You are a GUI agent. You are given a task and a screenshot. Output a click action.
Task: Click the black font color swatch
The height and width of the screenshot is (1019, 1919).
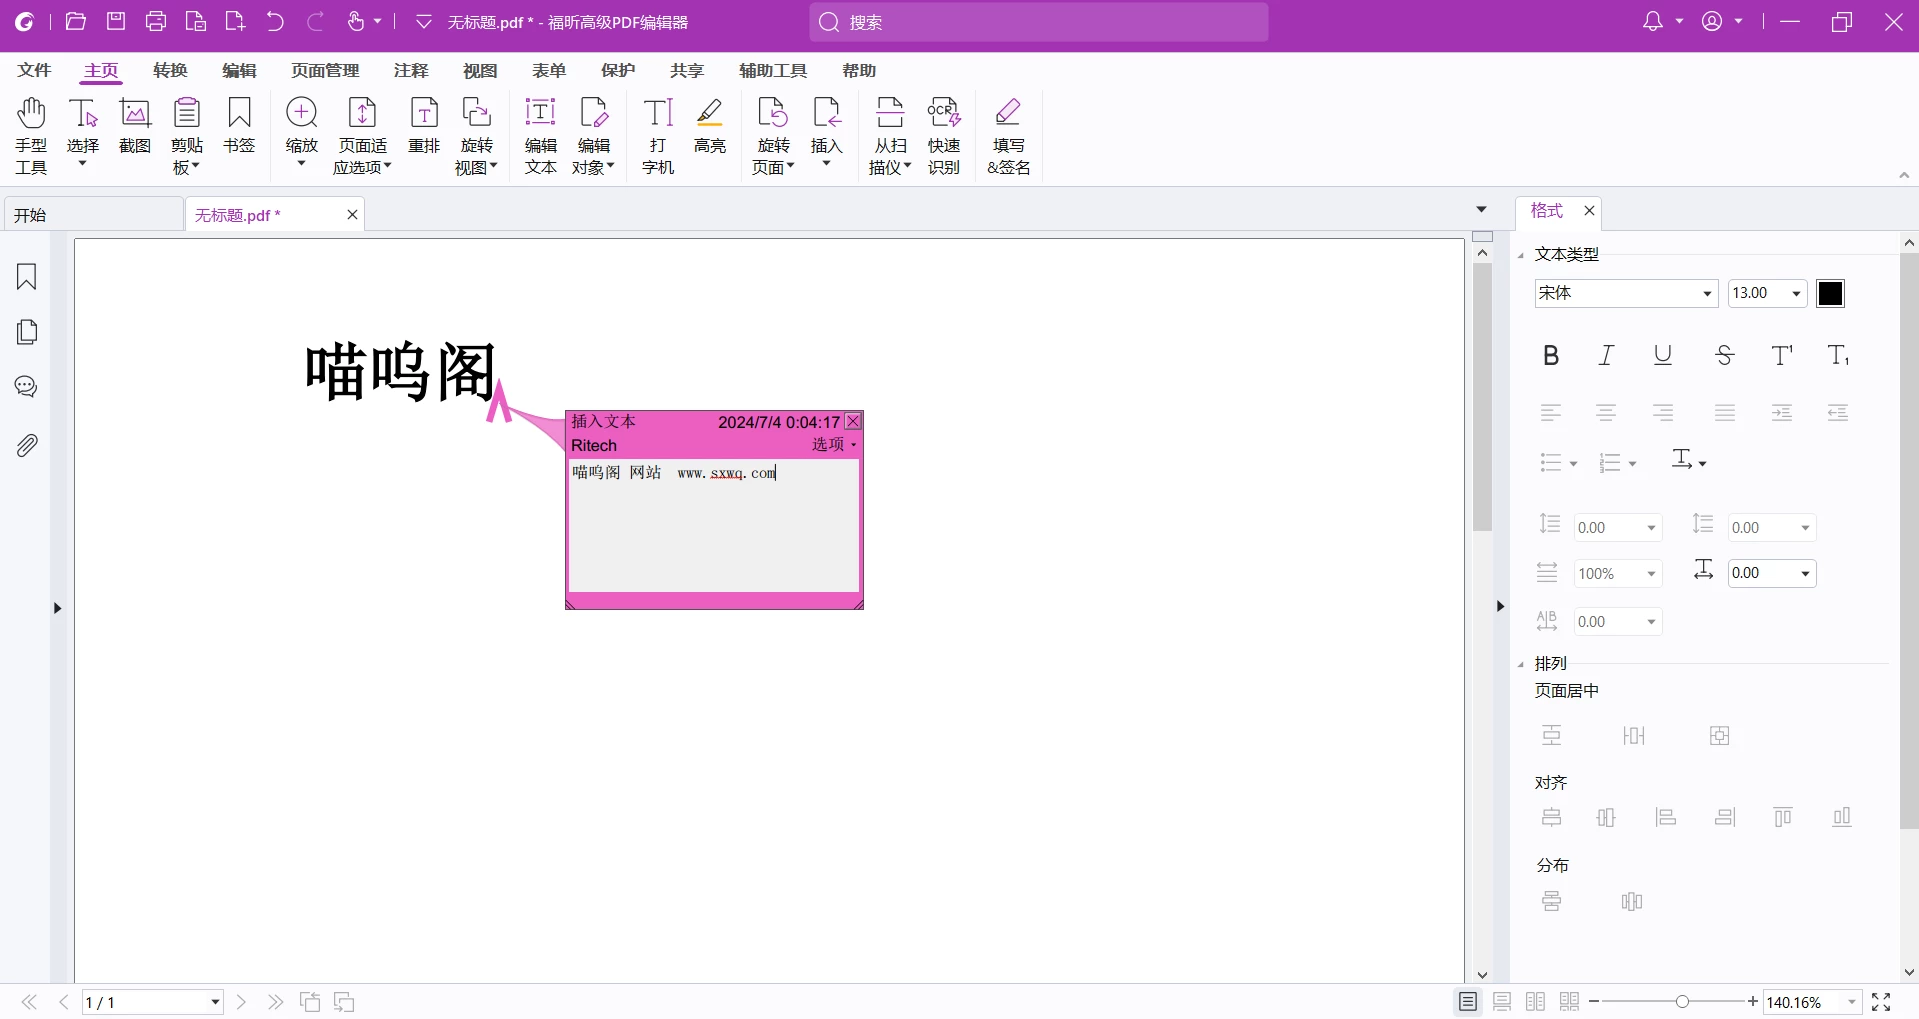(x=1830, y=293)
